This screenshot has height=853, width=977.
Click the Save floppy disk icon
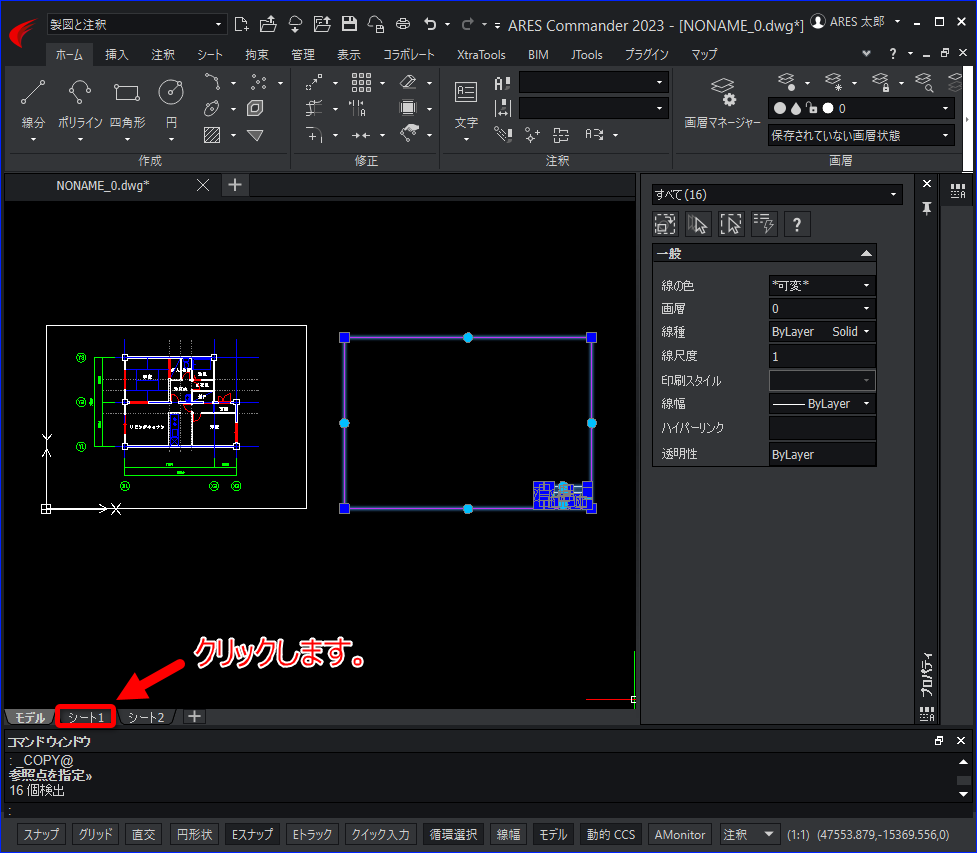coord(349,24)
